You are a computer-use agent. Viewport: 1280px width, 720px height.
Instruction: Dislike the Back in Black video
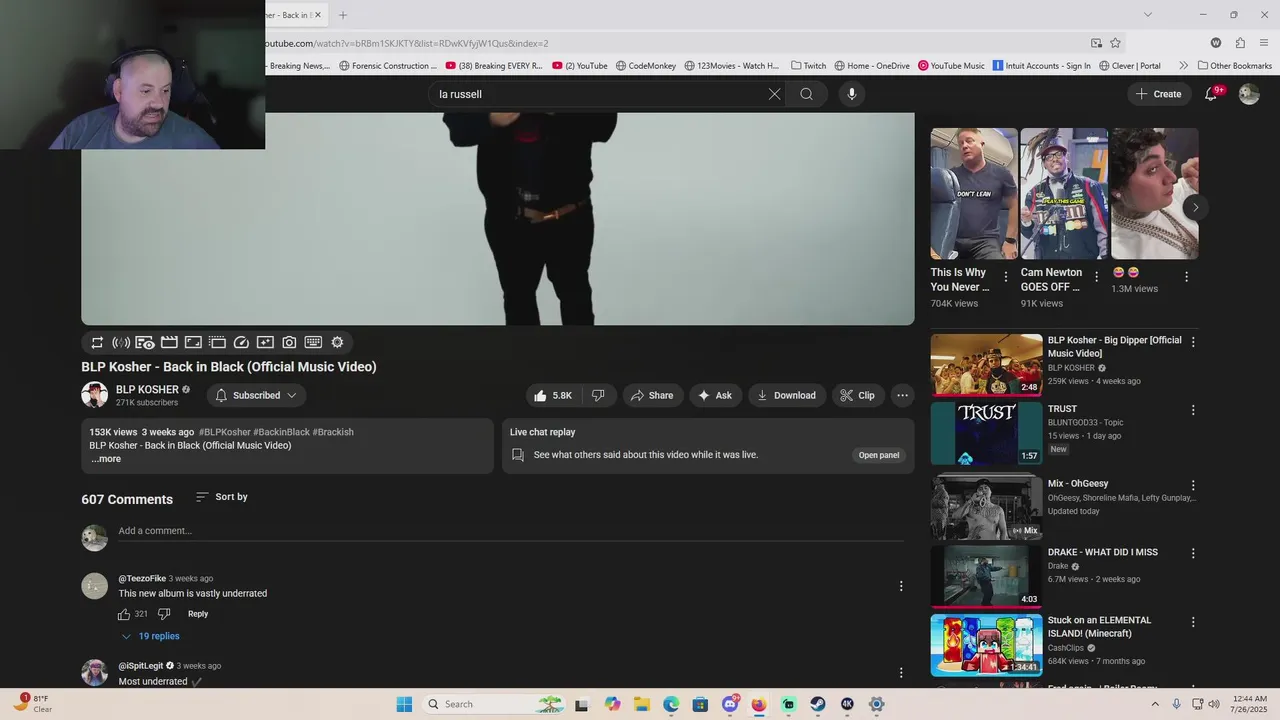tap(598, 395)
